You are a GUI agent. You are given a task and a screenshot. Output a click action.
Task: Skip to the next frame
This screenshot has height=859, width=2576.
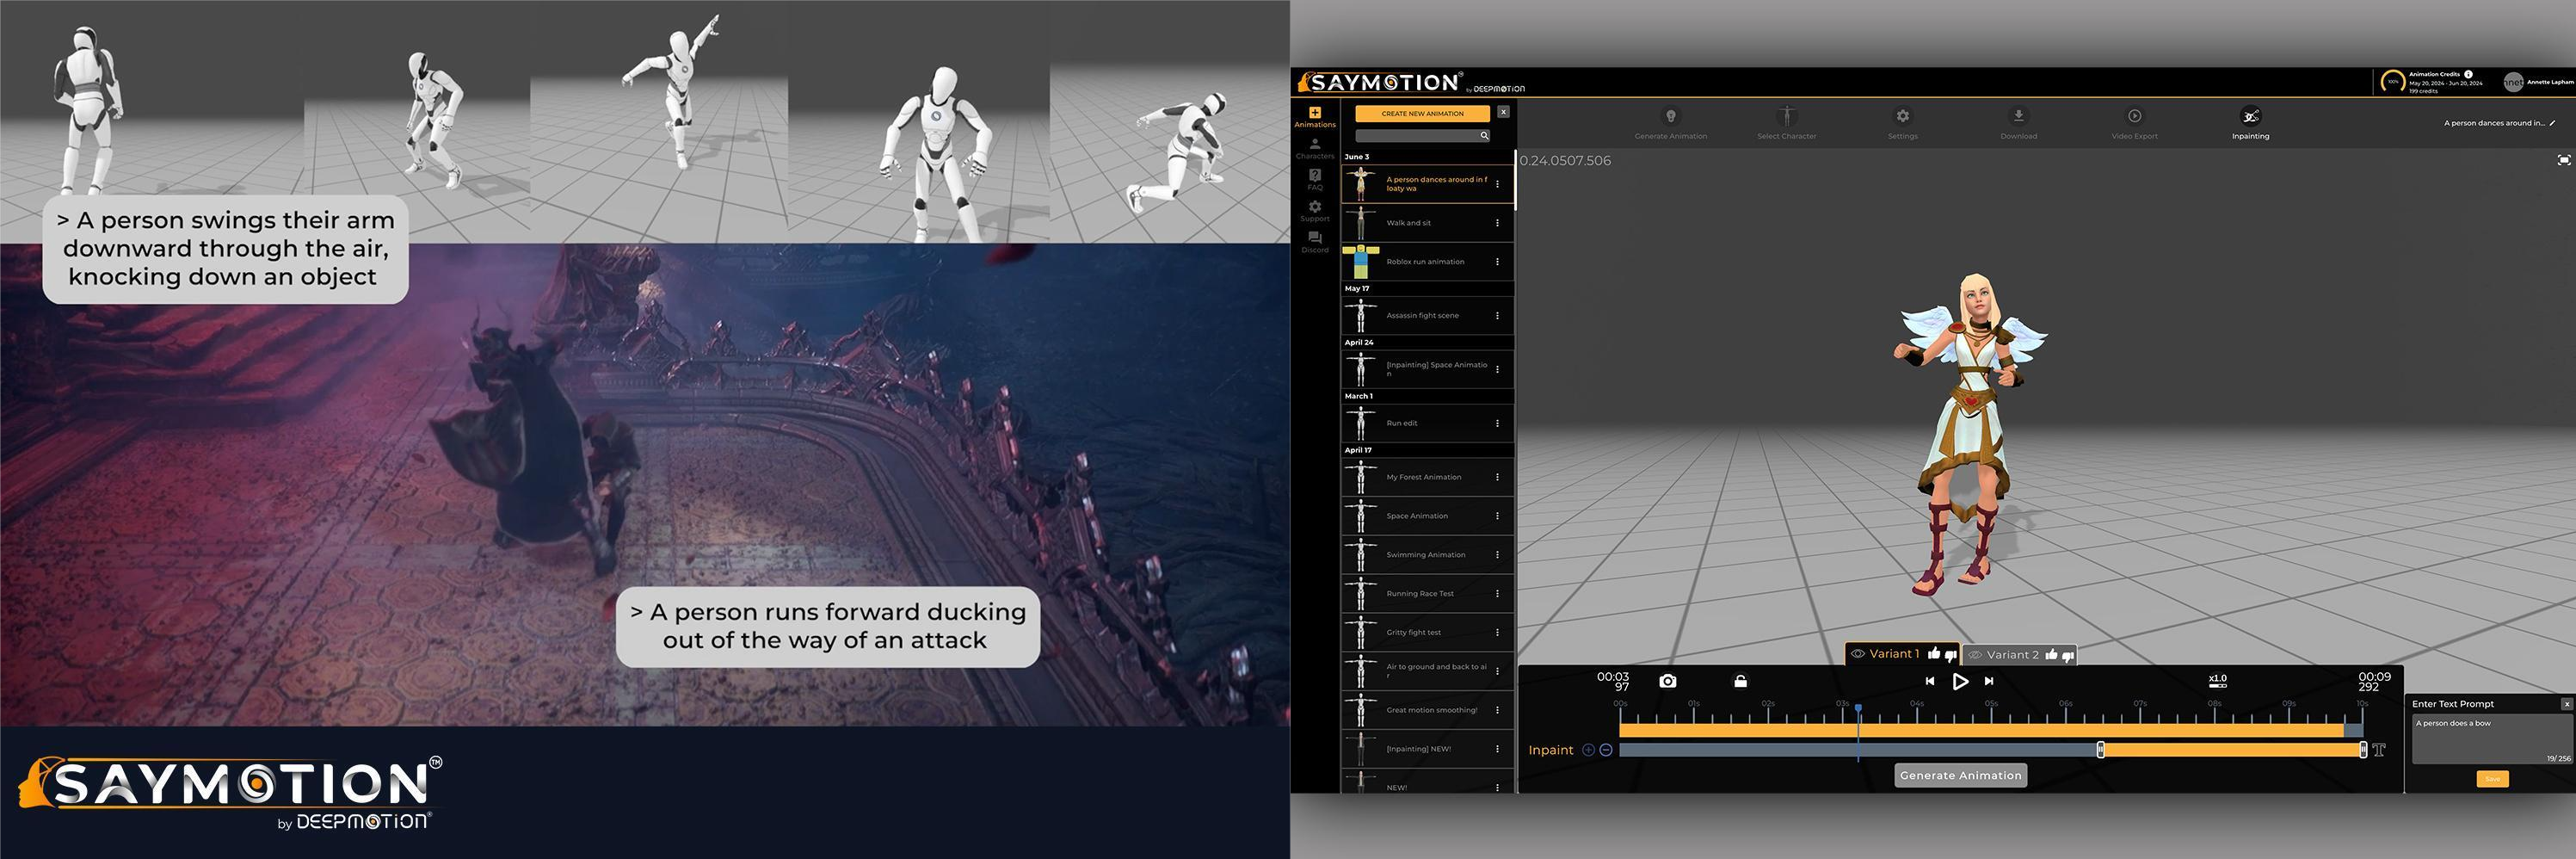1989,681
